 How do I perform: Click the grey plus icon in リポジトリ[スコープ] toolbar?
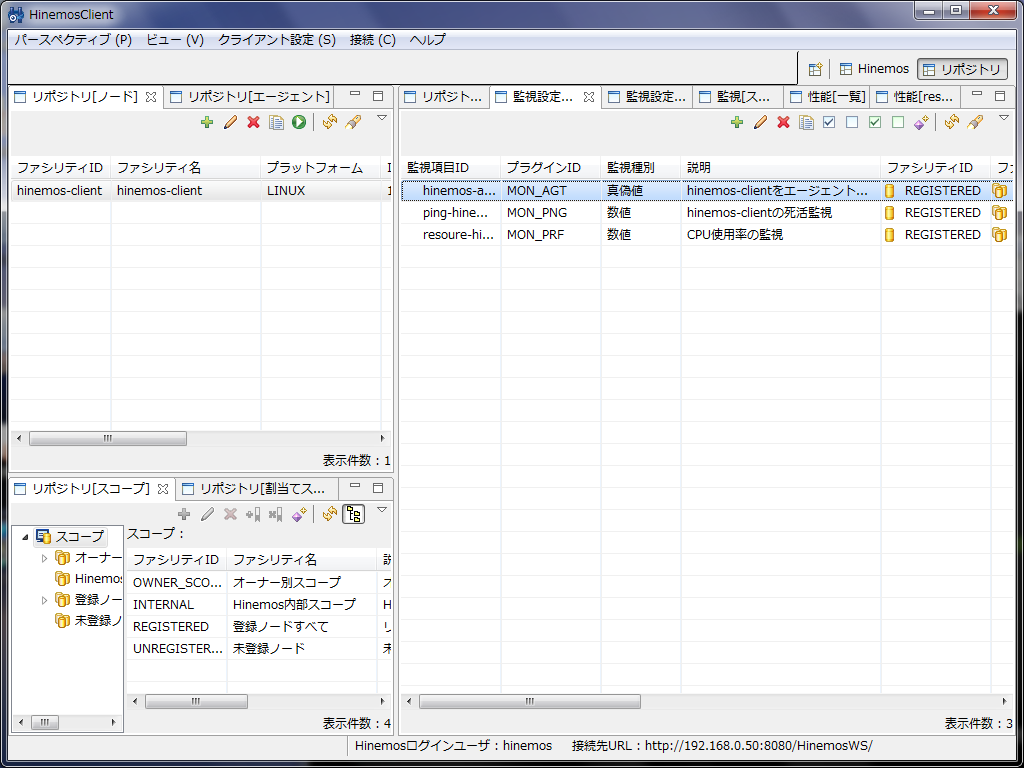click(184, 515)
